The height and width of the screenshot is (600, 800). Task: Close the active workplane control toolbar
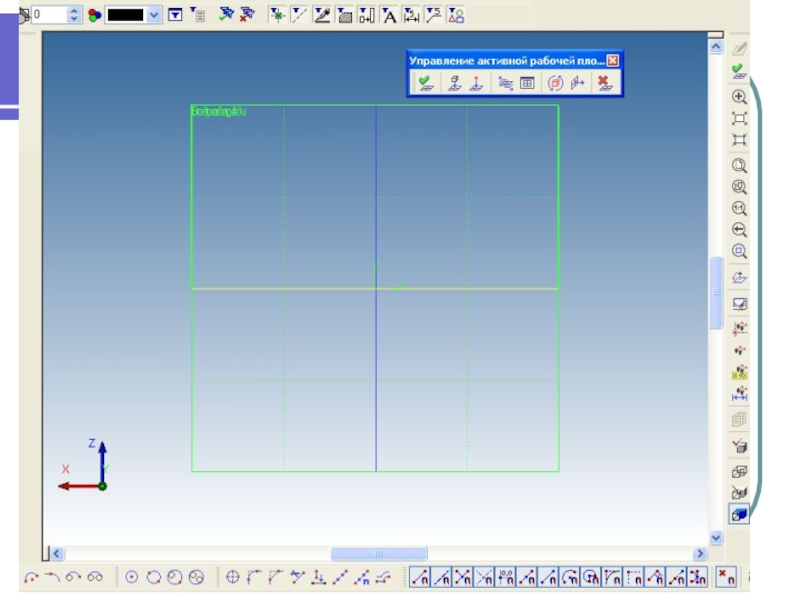(x=613, y=60)
